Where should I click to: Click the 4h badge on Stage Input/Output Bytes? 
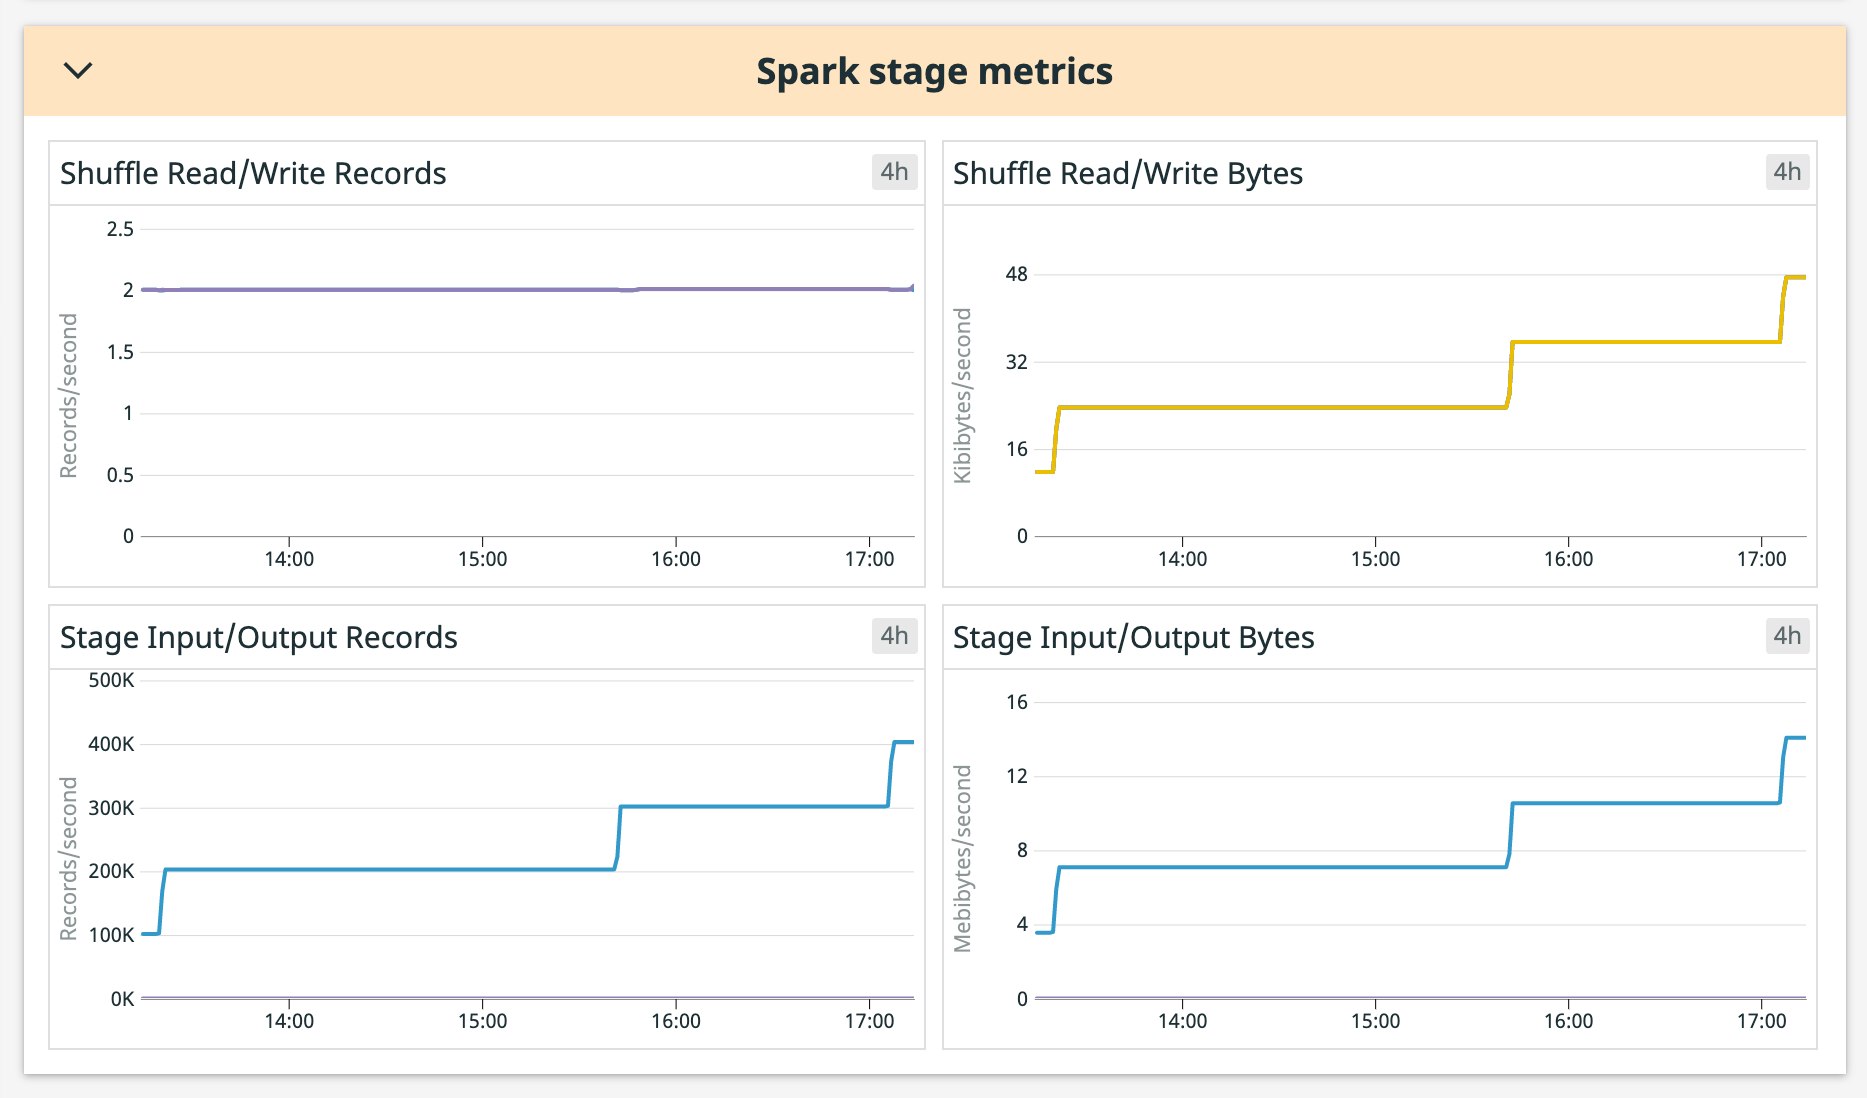tap(1789, 636)
